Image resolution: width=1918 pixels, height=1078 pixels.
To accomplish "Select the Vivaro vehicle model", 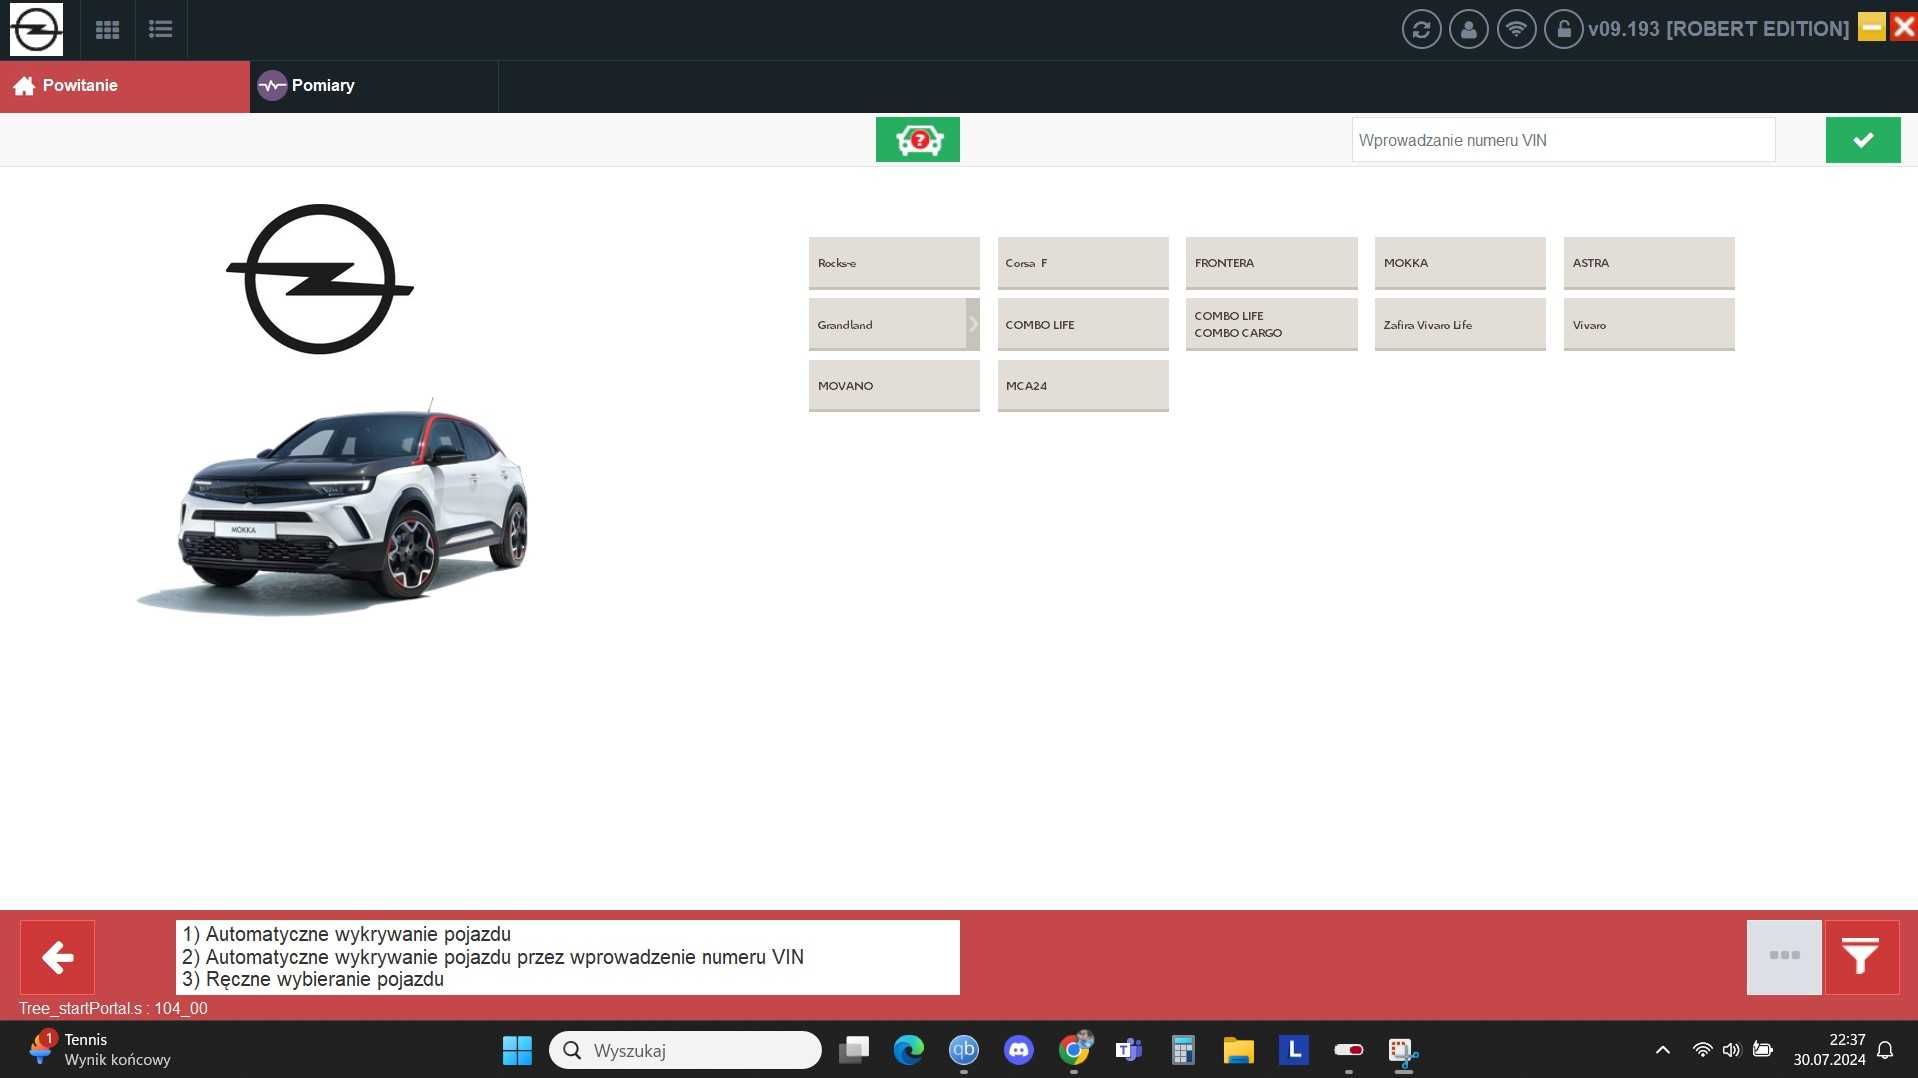I will click(x=1649, y=325).
